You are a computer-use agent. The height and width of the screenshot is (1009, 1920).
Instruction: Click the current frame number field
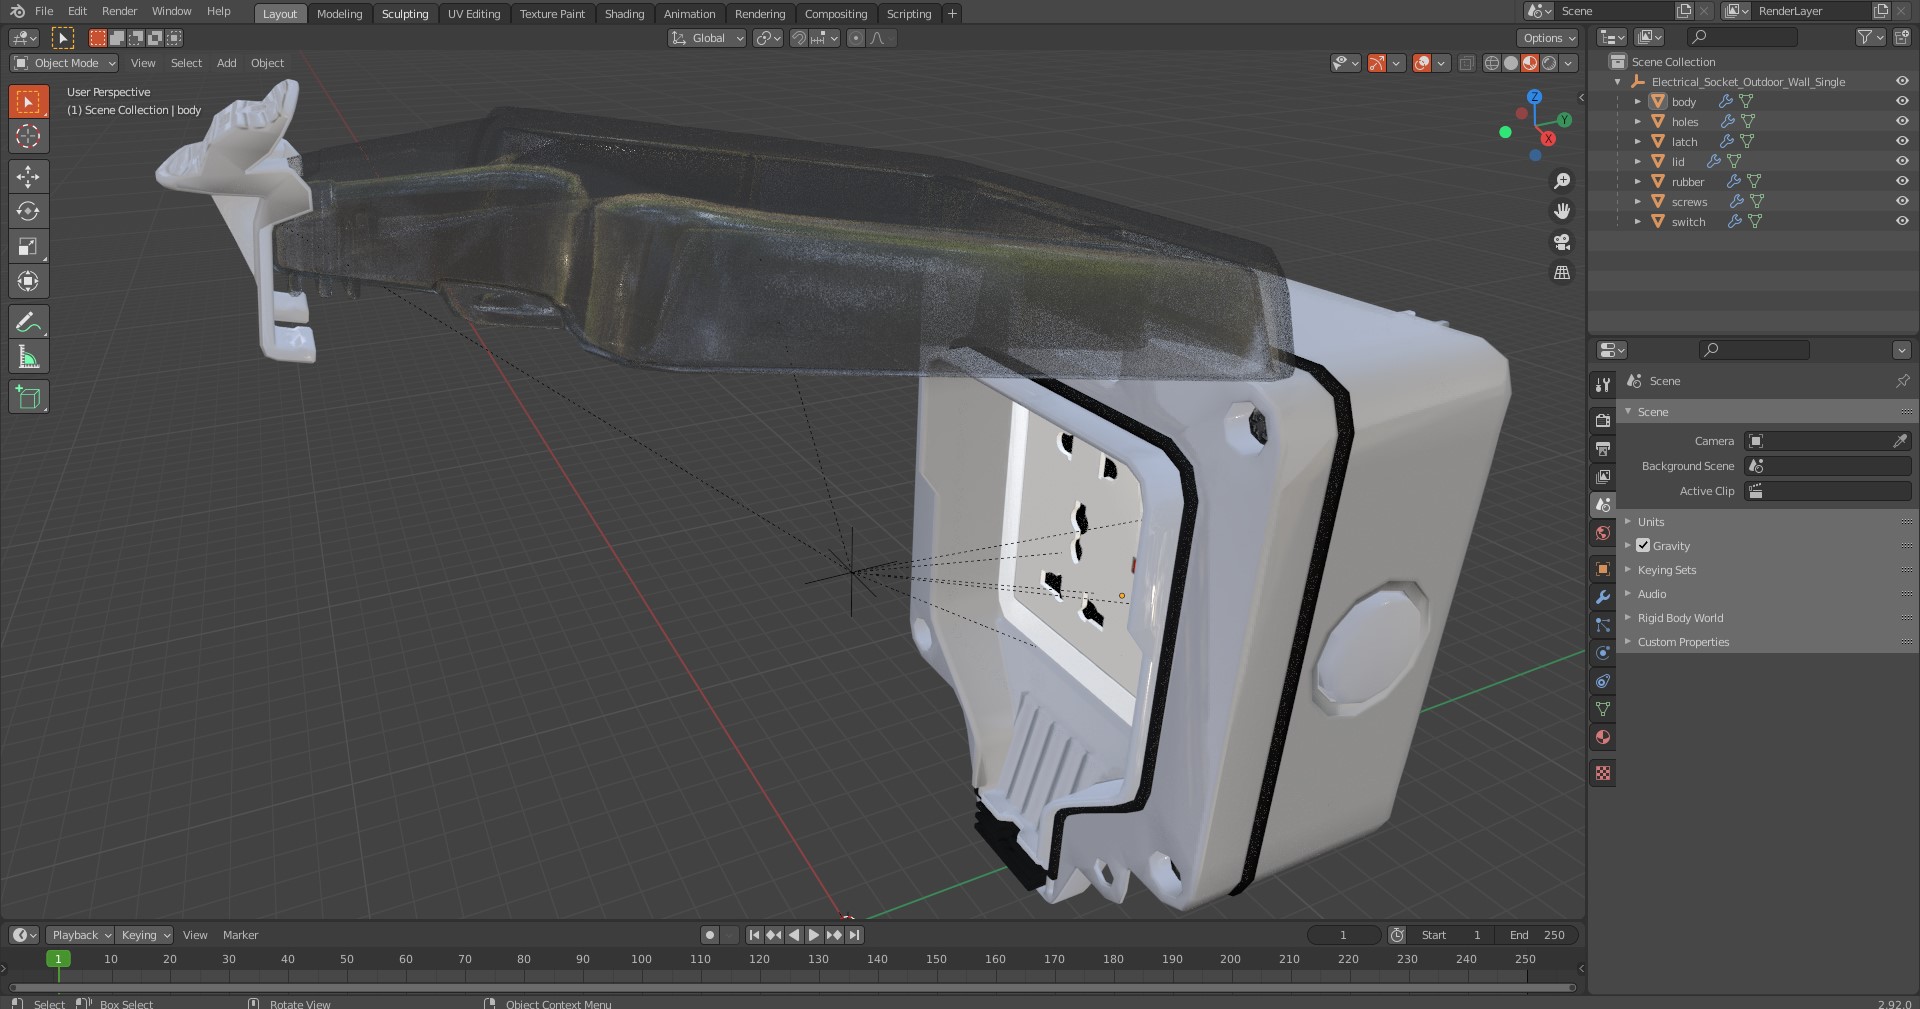click(1343, 935)
